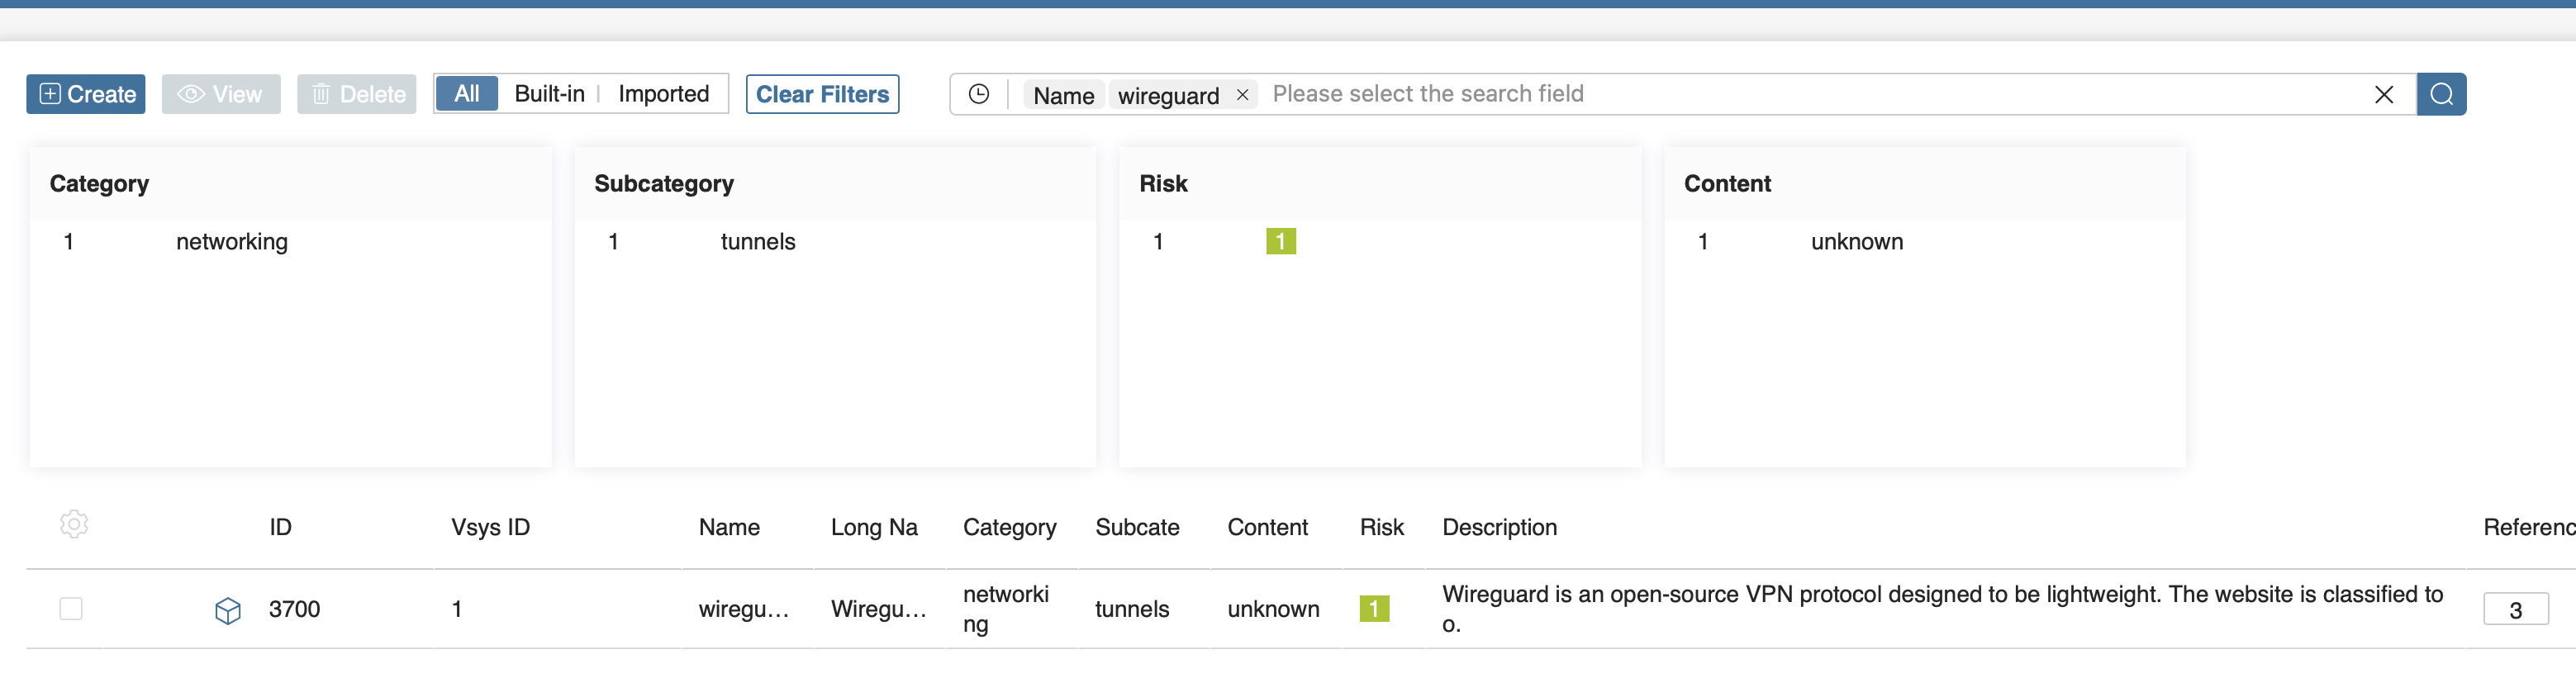
Task: Switch to the All applications tab
Action: [466, 94]
